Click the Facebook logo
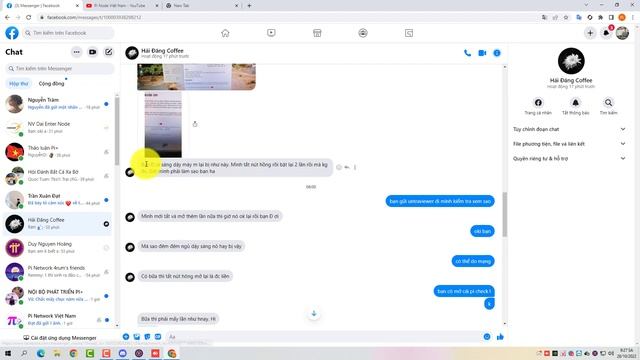 tap(12, 33)
